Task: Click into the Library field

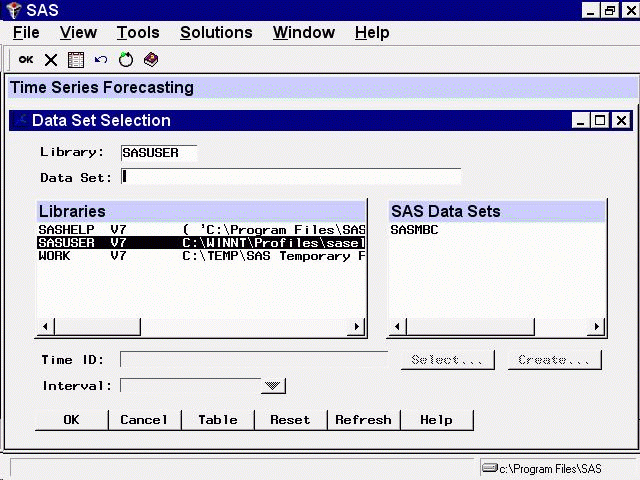Action: (x=159, y=153)
